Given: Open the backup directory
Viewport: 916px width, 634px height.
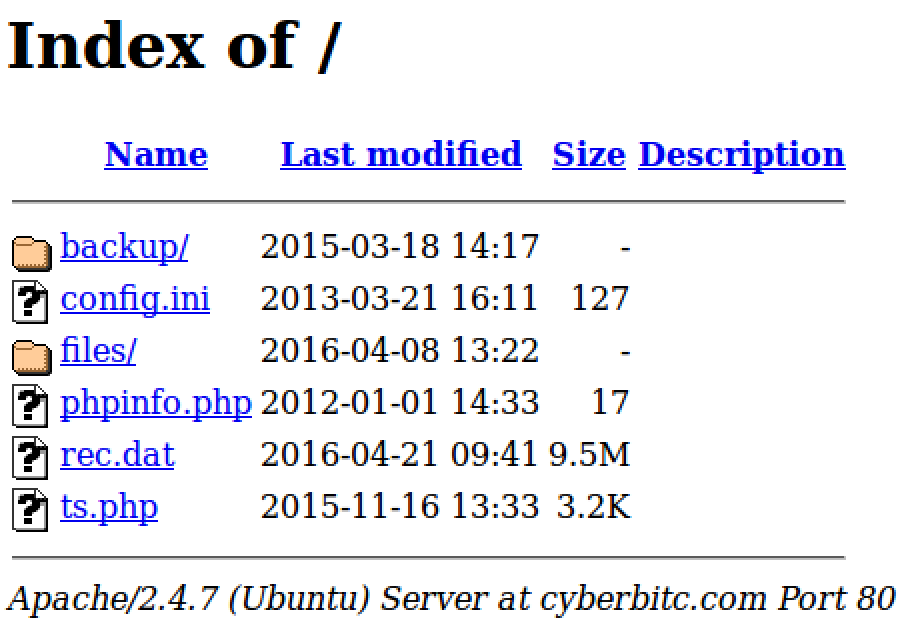Looking at the screenshot, I should tap(123, 248).
